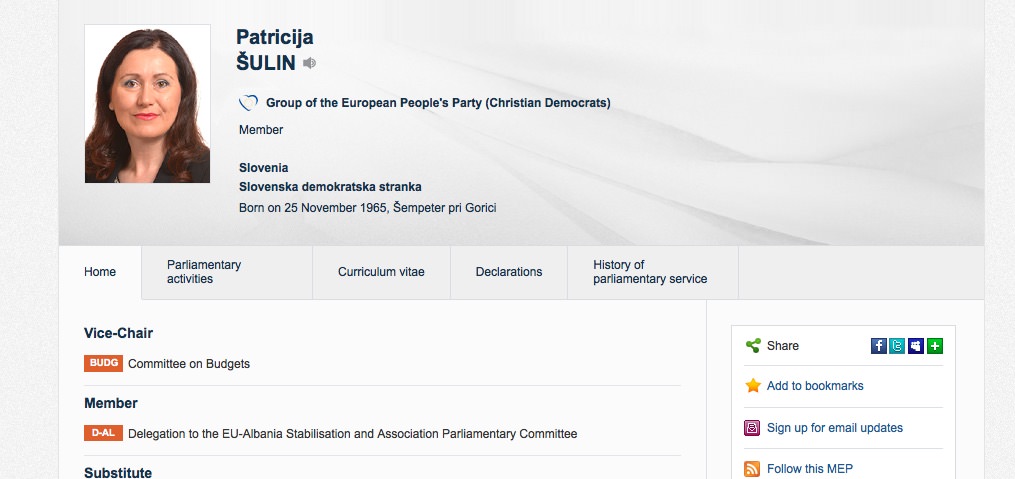Viewport: 1015px width, 479px height.
Task: Click the Add to bookmarks link
Action: (x=815, y=386)
